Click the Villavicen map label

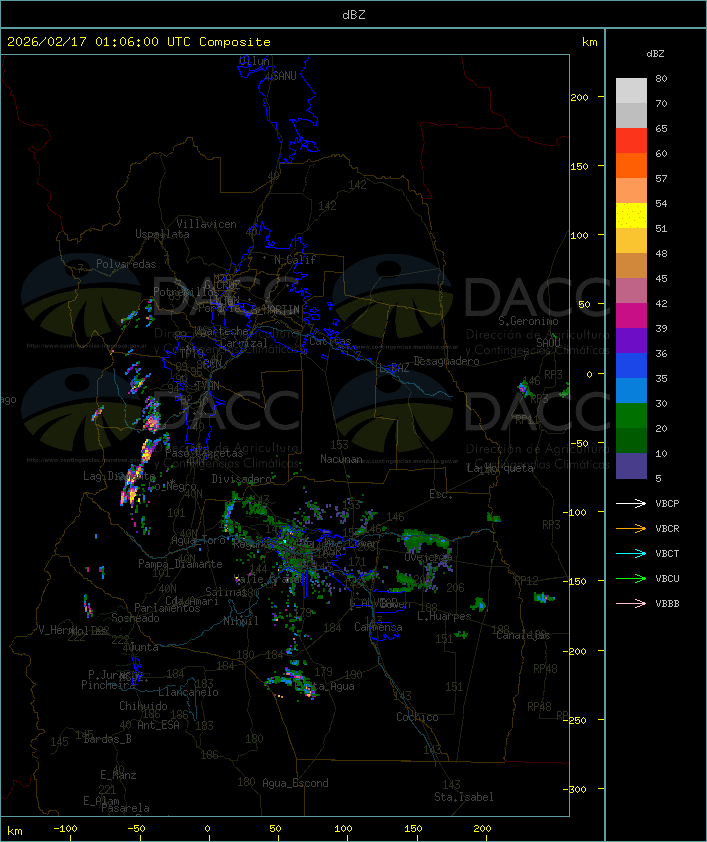click(207, 224)
